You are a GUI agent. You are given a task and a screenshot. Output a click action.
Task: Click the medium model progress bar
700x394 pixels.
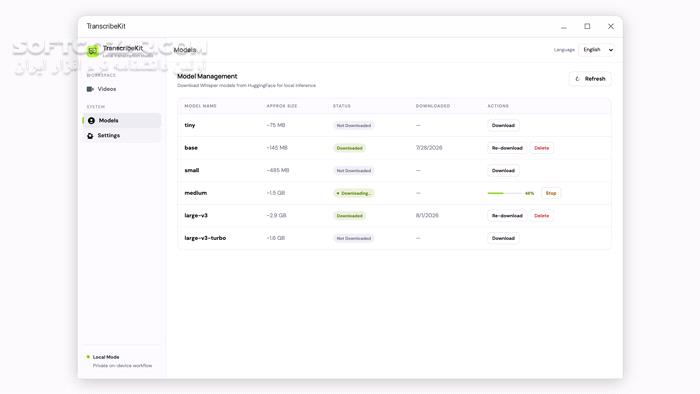[504, 193]
